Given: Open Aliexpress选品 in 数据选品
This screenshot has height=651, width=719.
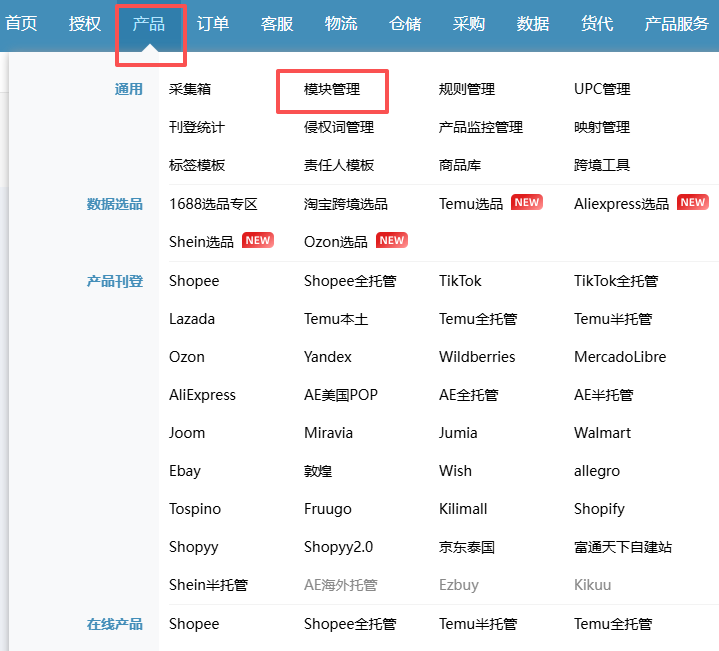Looking at the screenshot, I should [x=621, y=203].
